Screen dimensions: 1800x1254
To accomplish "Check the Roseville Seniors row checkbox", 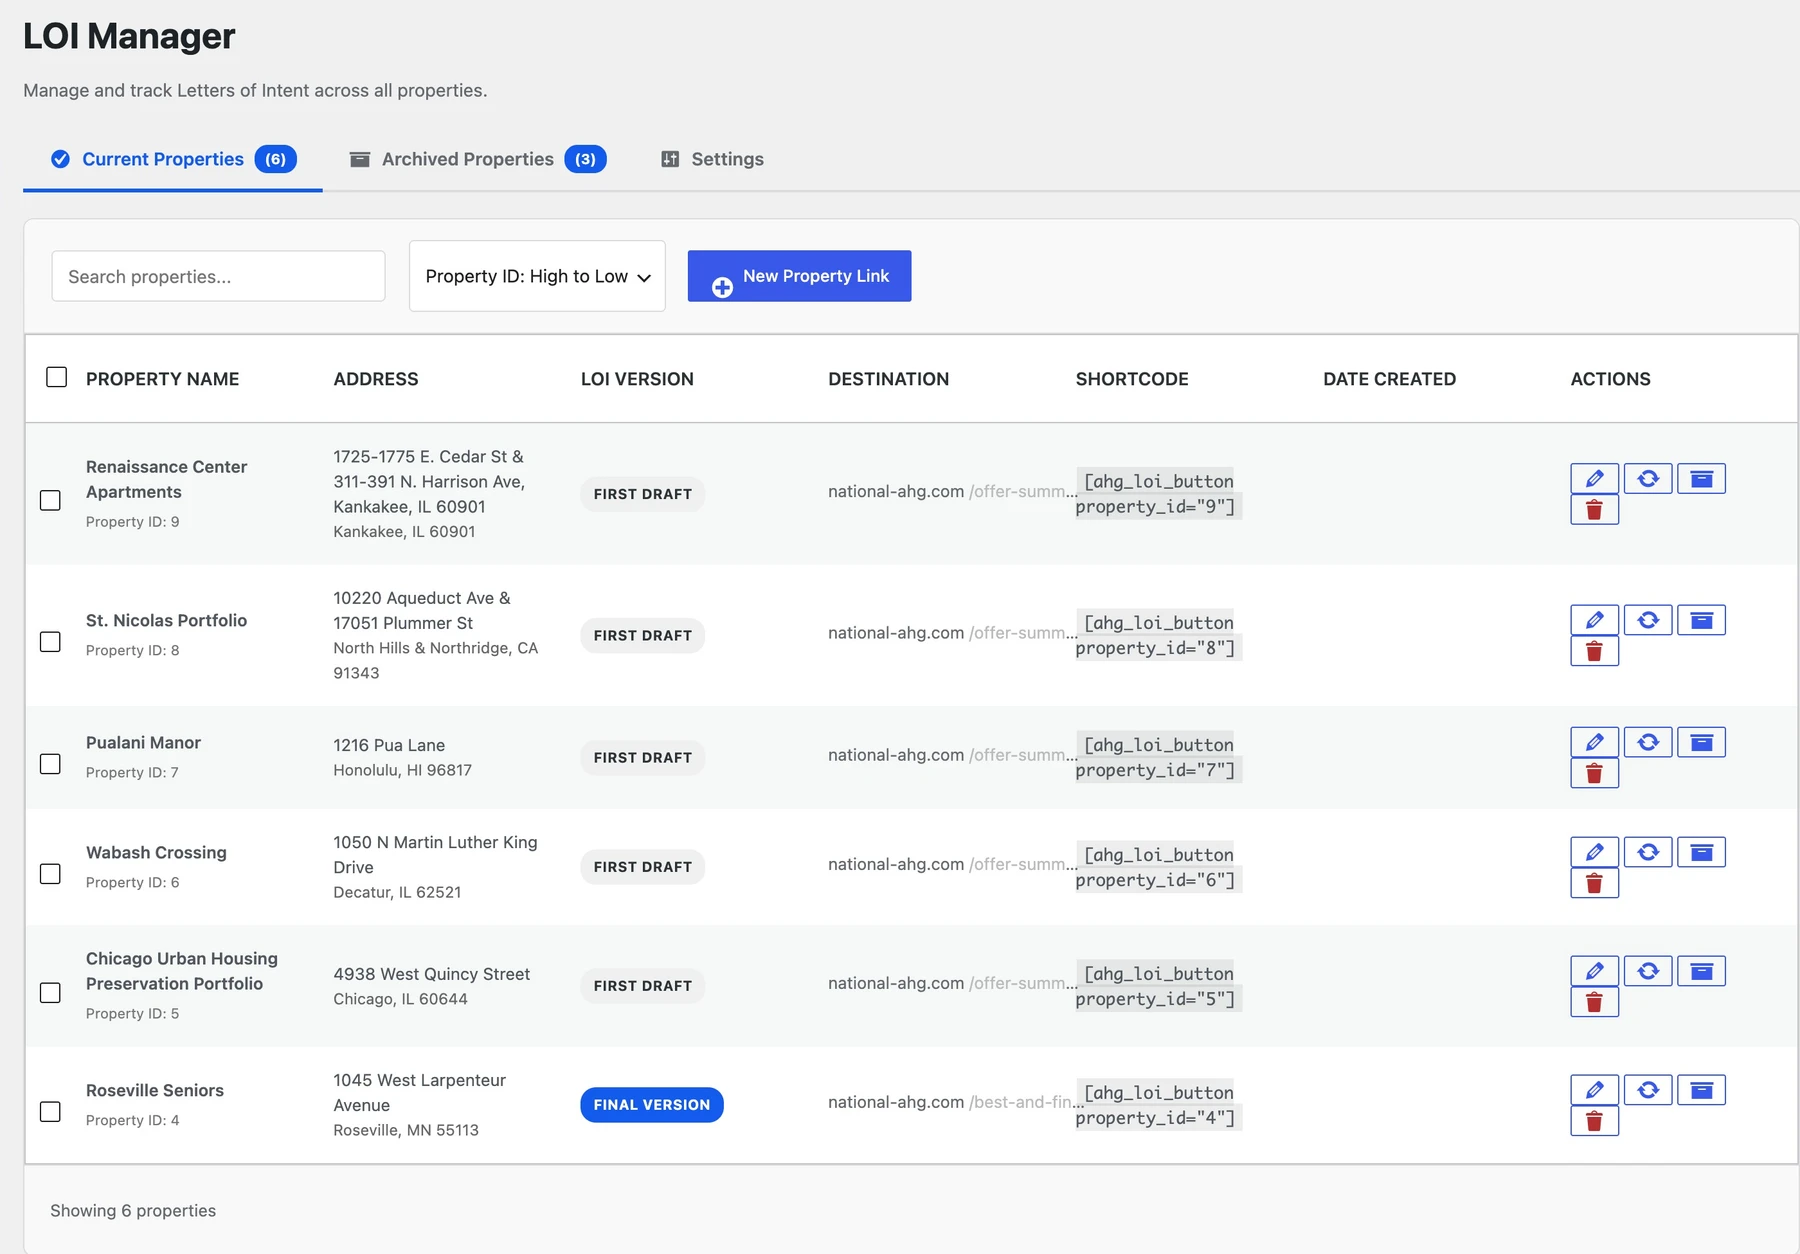I will click(x=50, y=1112).
